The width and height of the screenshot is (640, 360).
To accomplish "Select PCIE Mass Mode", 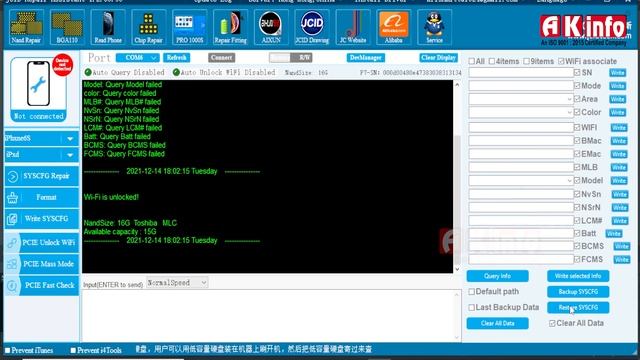I will [x=42, y=264].
